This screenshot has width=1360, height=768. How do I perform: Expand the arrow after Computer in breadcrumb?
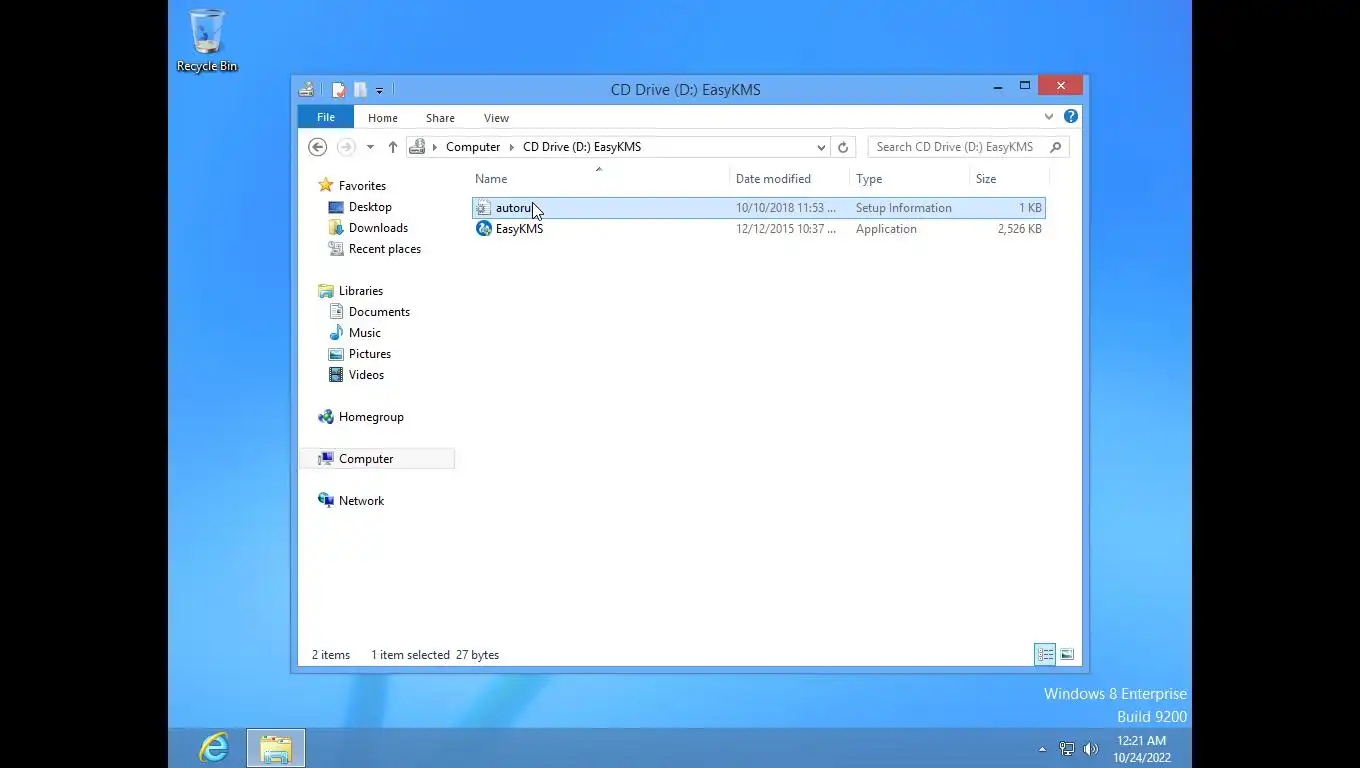(x=512, y=147)
